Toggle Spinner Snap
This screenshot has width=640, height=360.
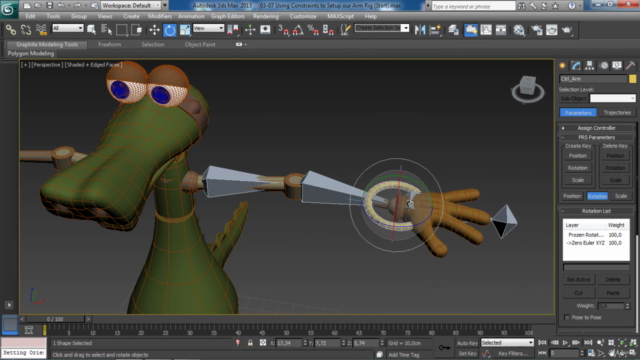329,30
